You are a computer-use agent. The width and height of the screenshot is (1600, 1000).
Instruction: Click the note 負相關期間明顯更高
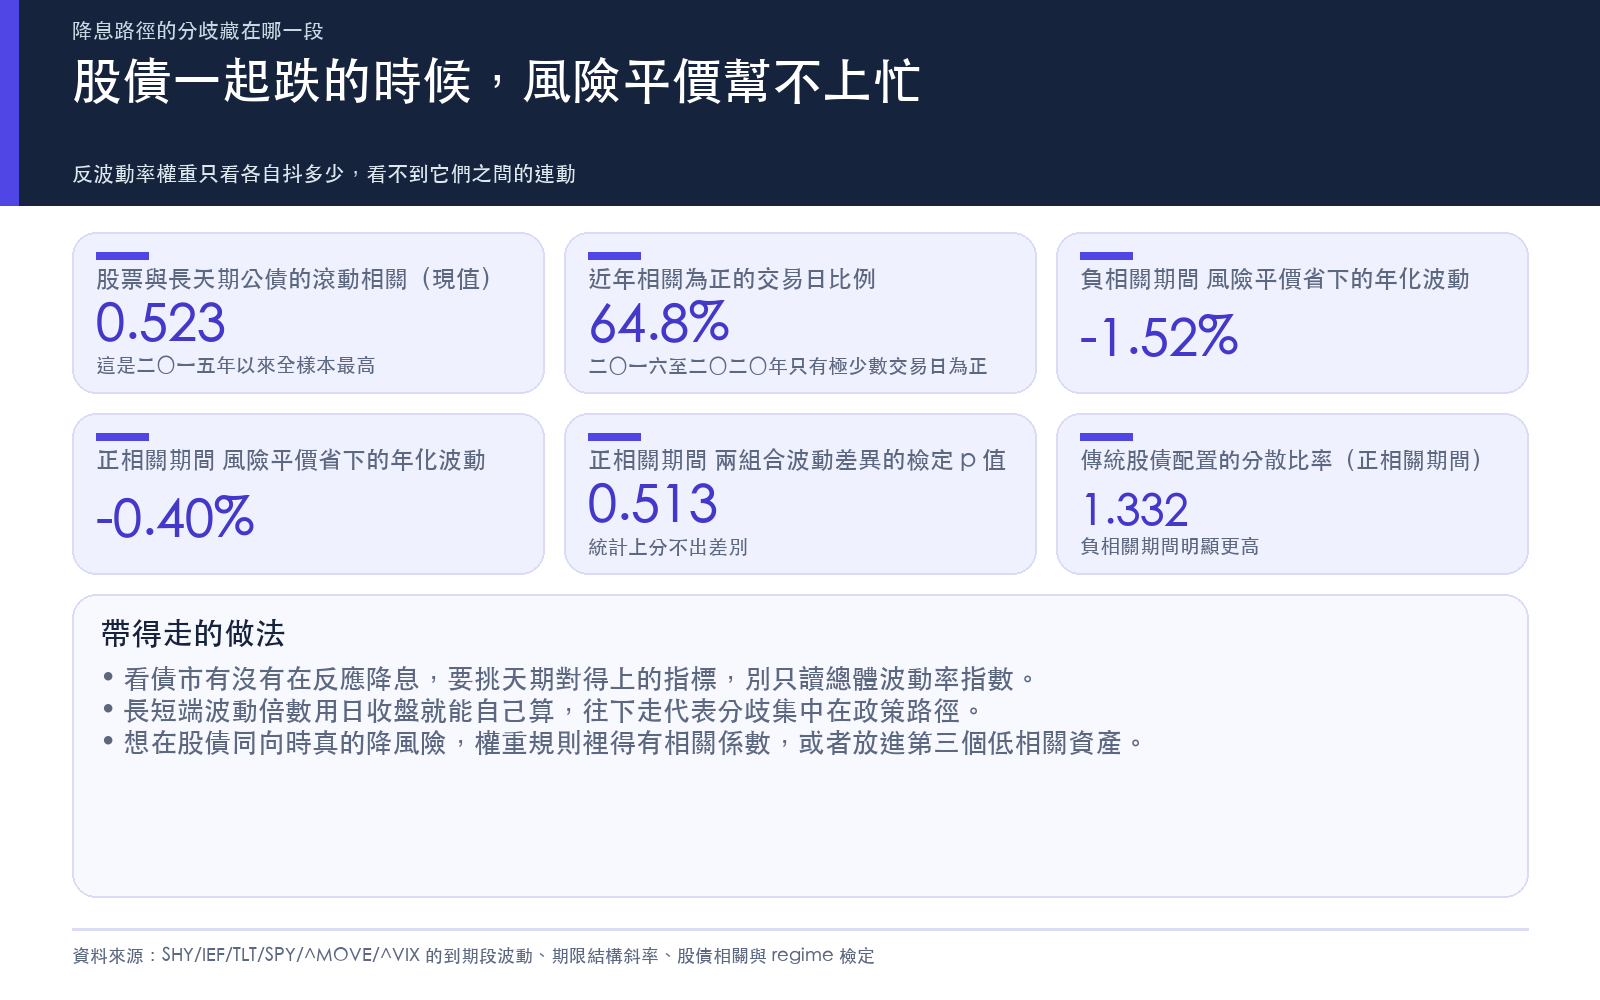coord(1170,546)
